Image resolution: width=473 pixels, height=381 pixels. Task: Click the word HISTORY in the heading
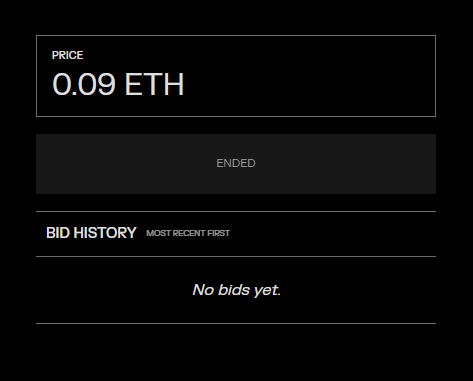[105, 233]
